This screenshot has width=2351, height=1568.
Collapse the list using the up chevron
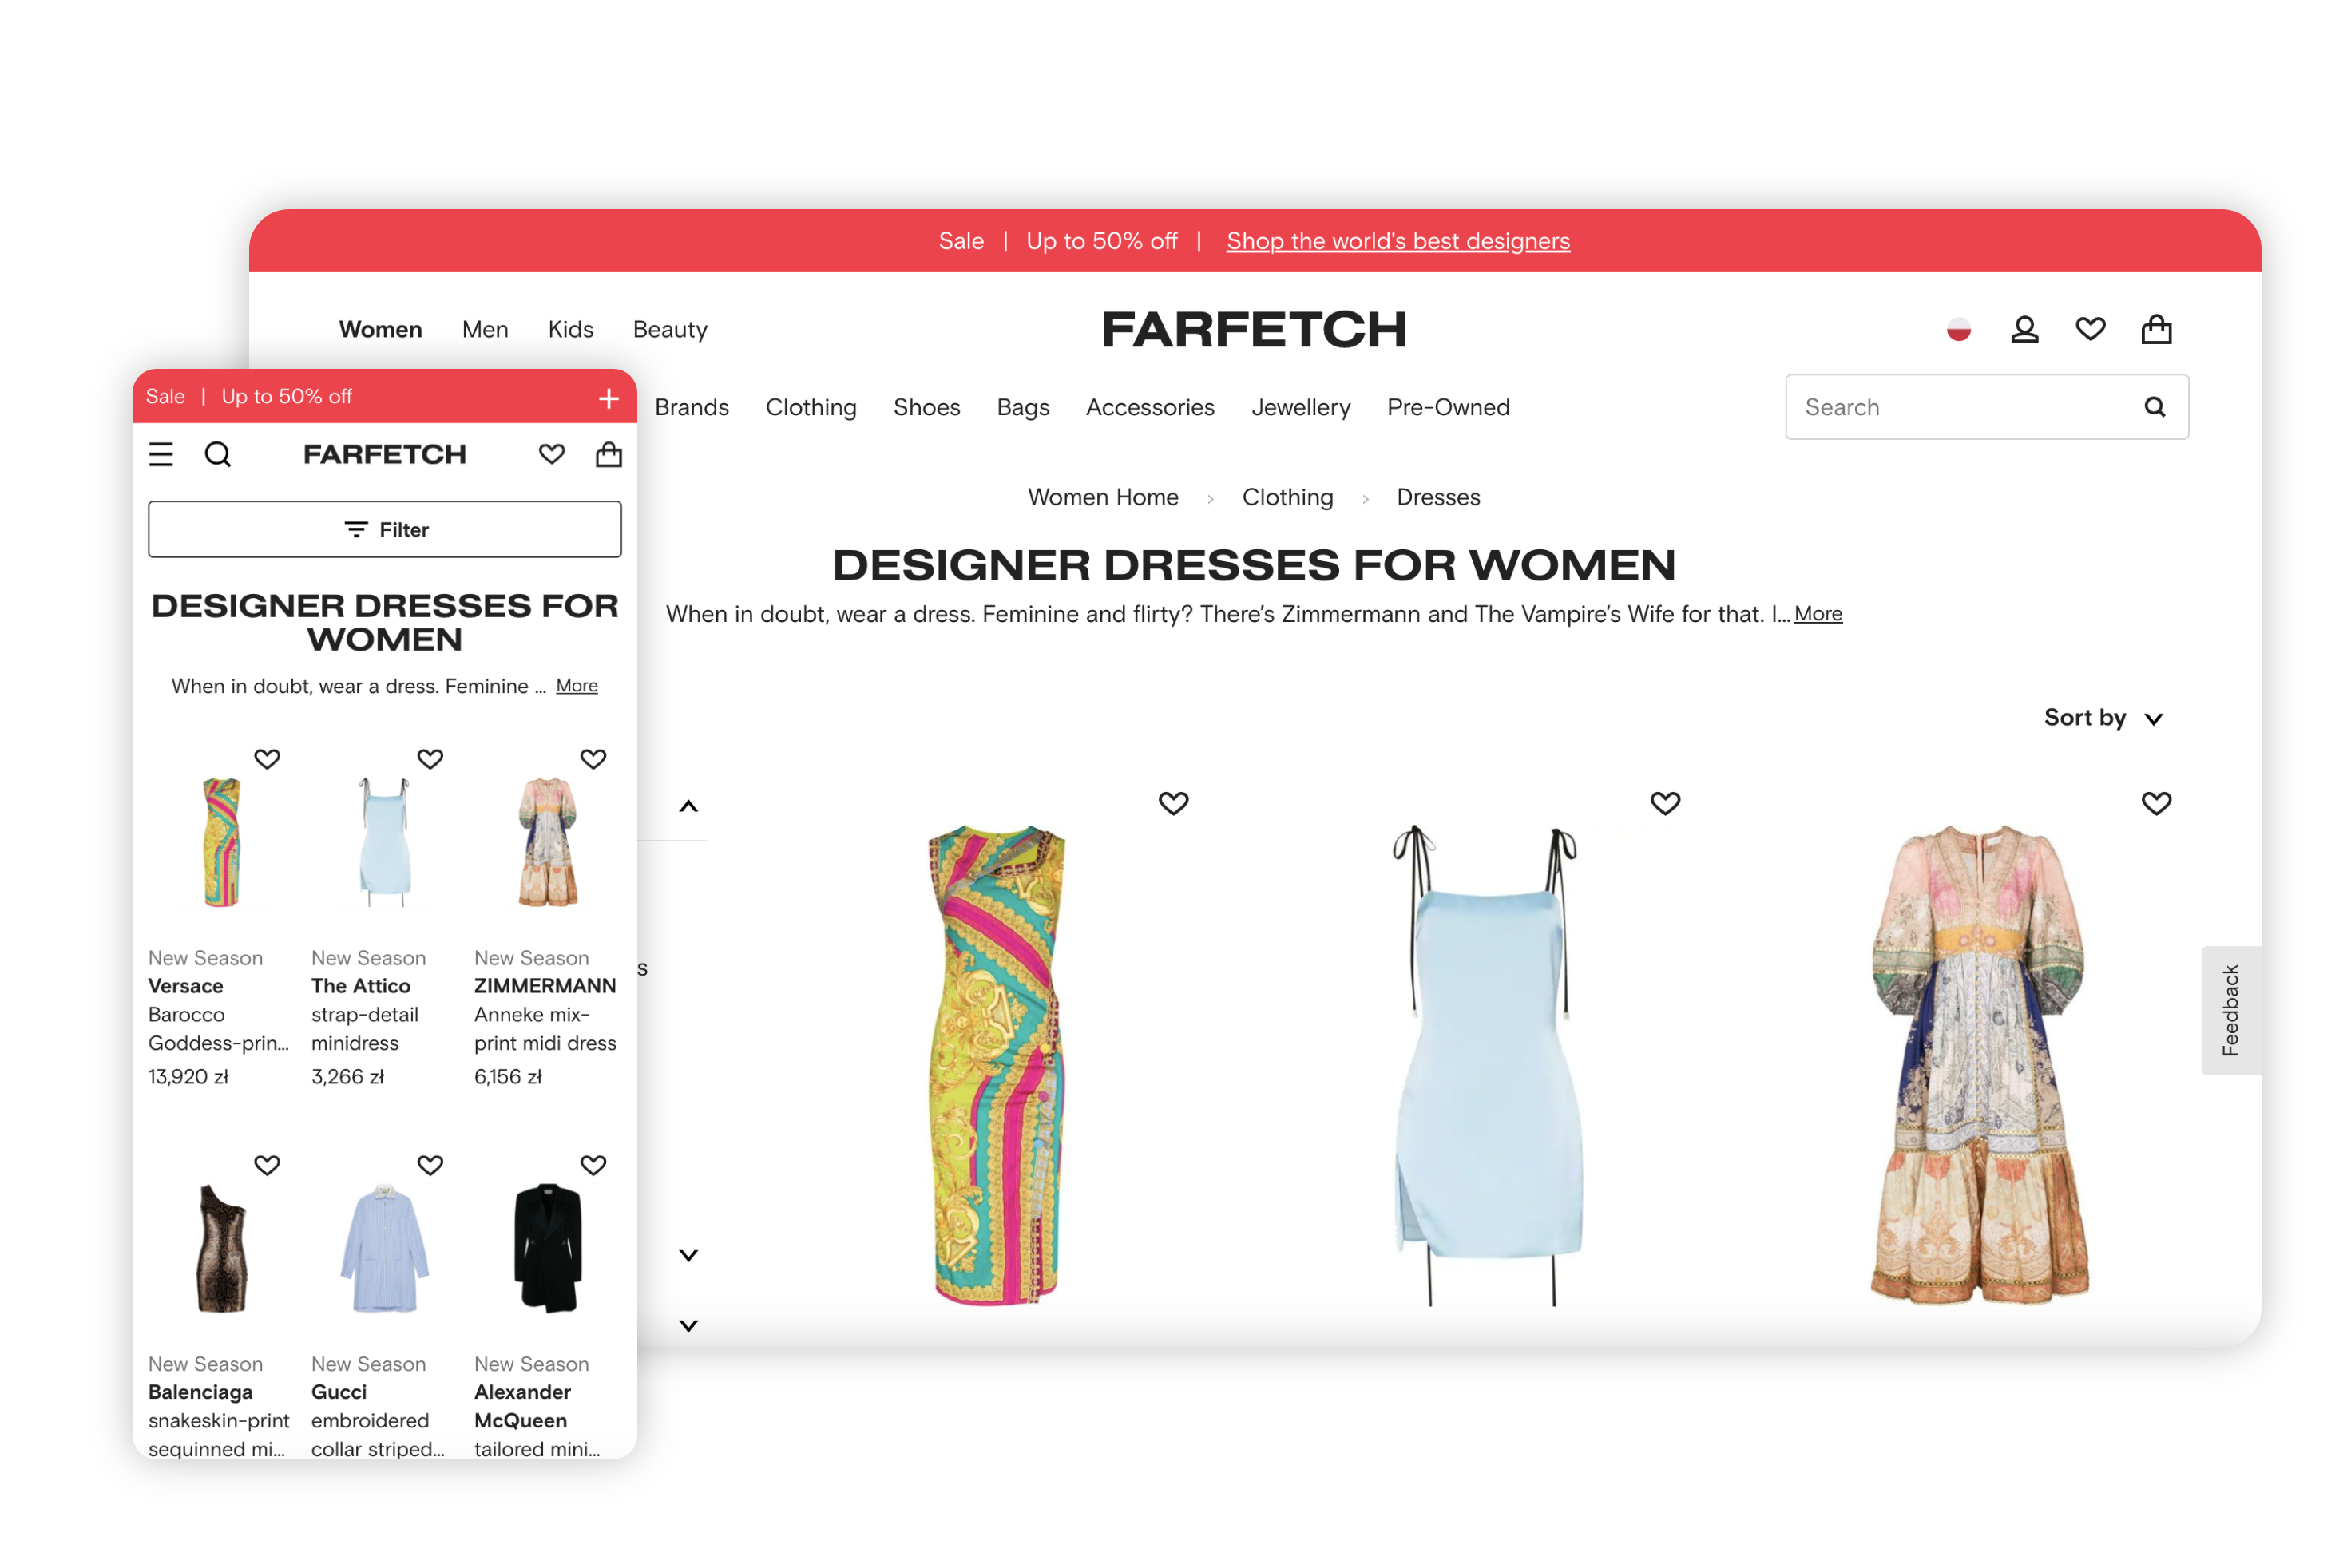tap(689, 806)
